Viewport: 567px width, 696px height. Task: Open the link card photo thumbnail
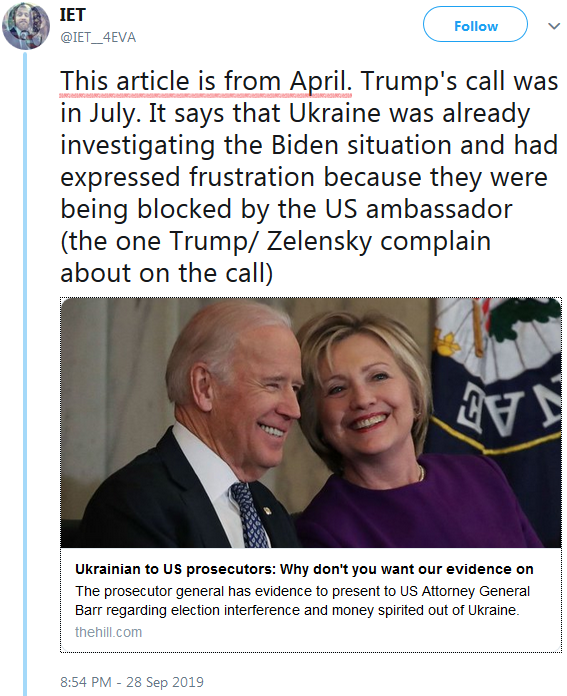(x=311, y=423)
